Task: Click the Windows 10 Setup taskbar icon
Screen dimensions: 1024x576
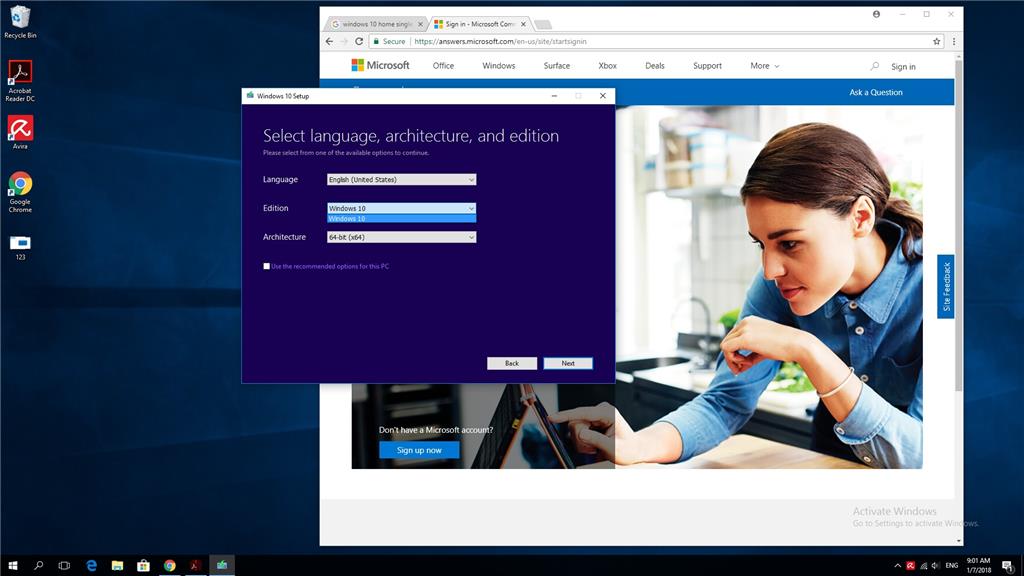Action: pos(222,565)
